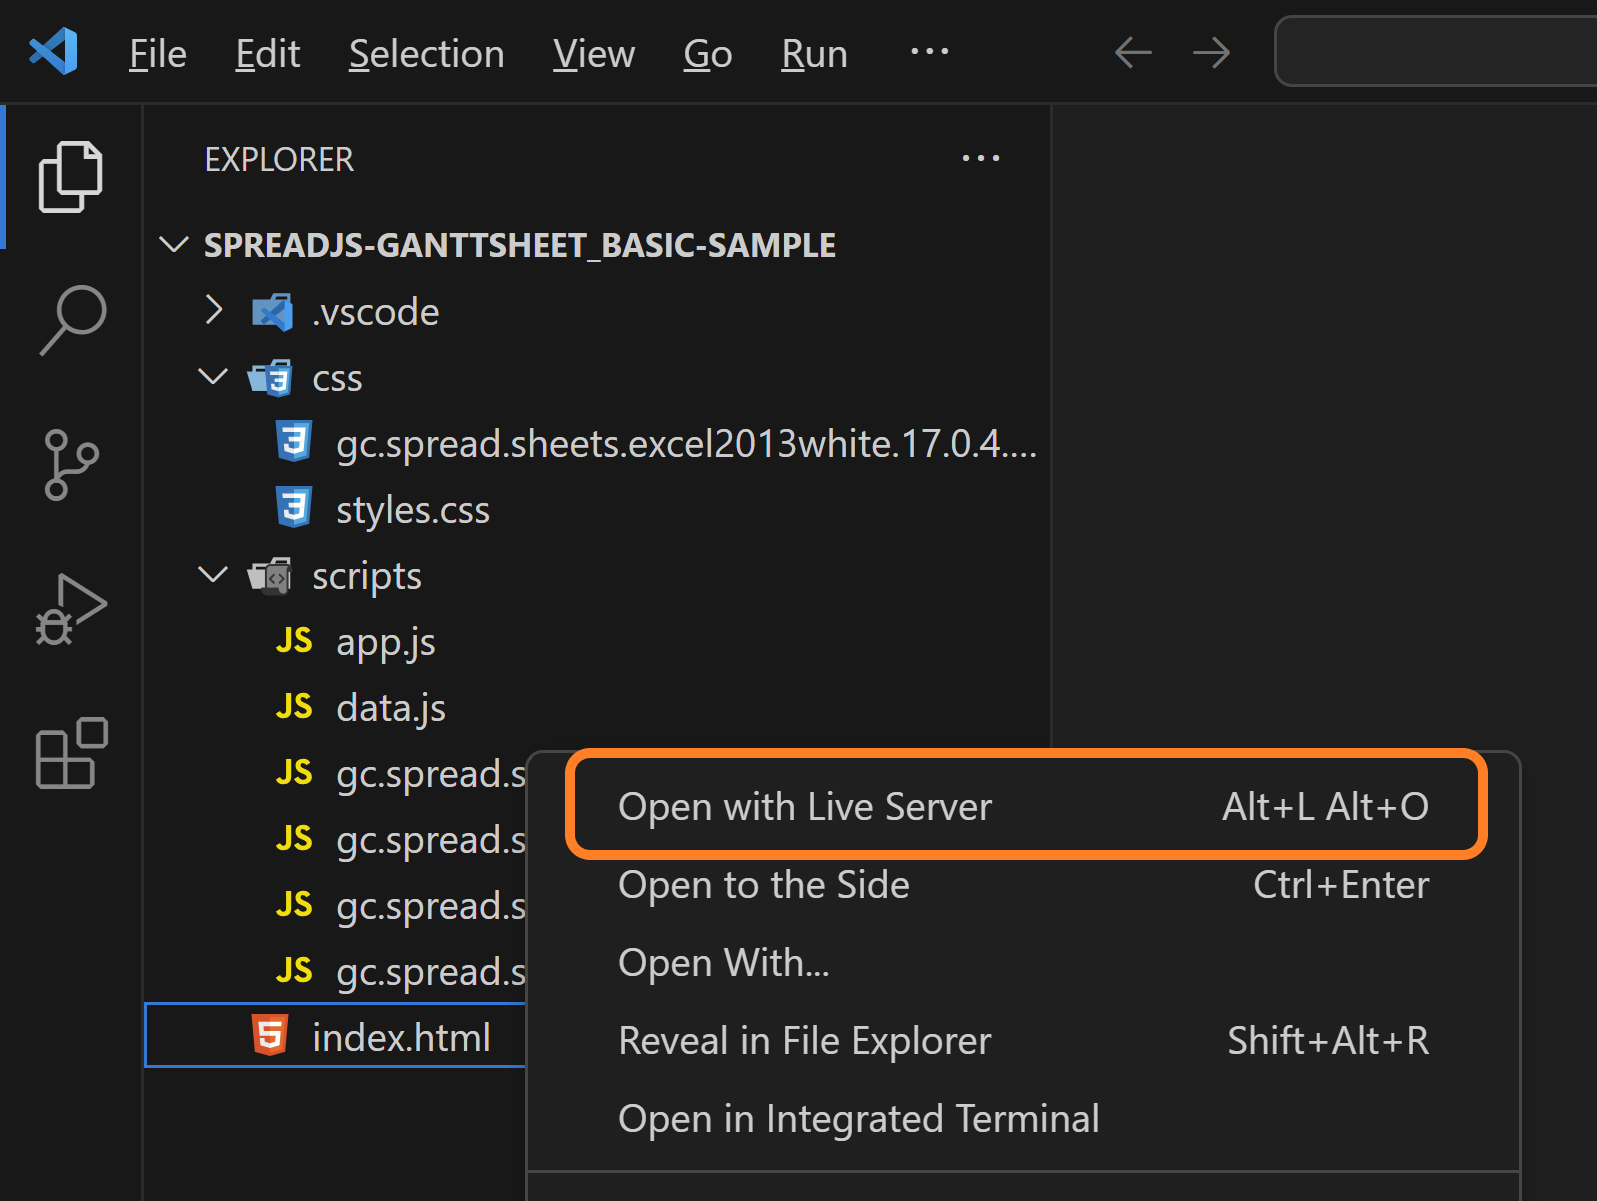Image resolution: width=1597 pixels, height=1201 pixels.
Task: Choose Open to the Side
Action: (x=1024, y=885)
